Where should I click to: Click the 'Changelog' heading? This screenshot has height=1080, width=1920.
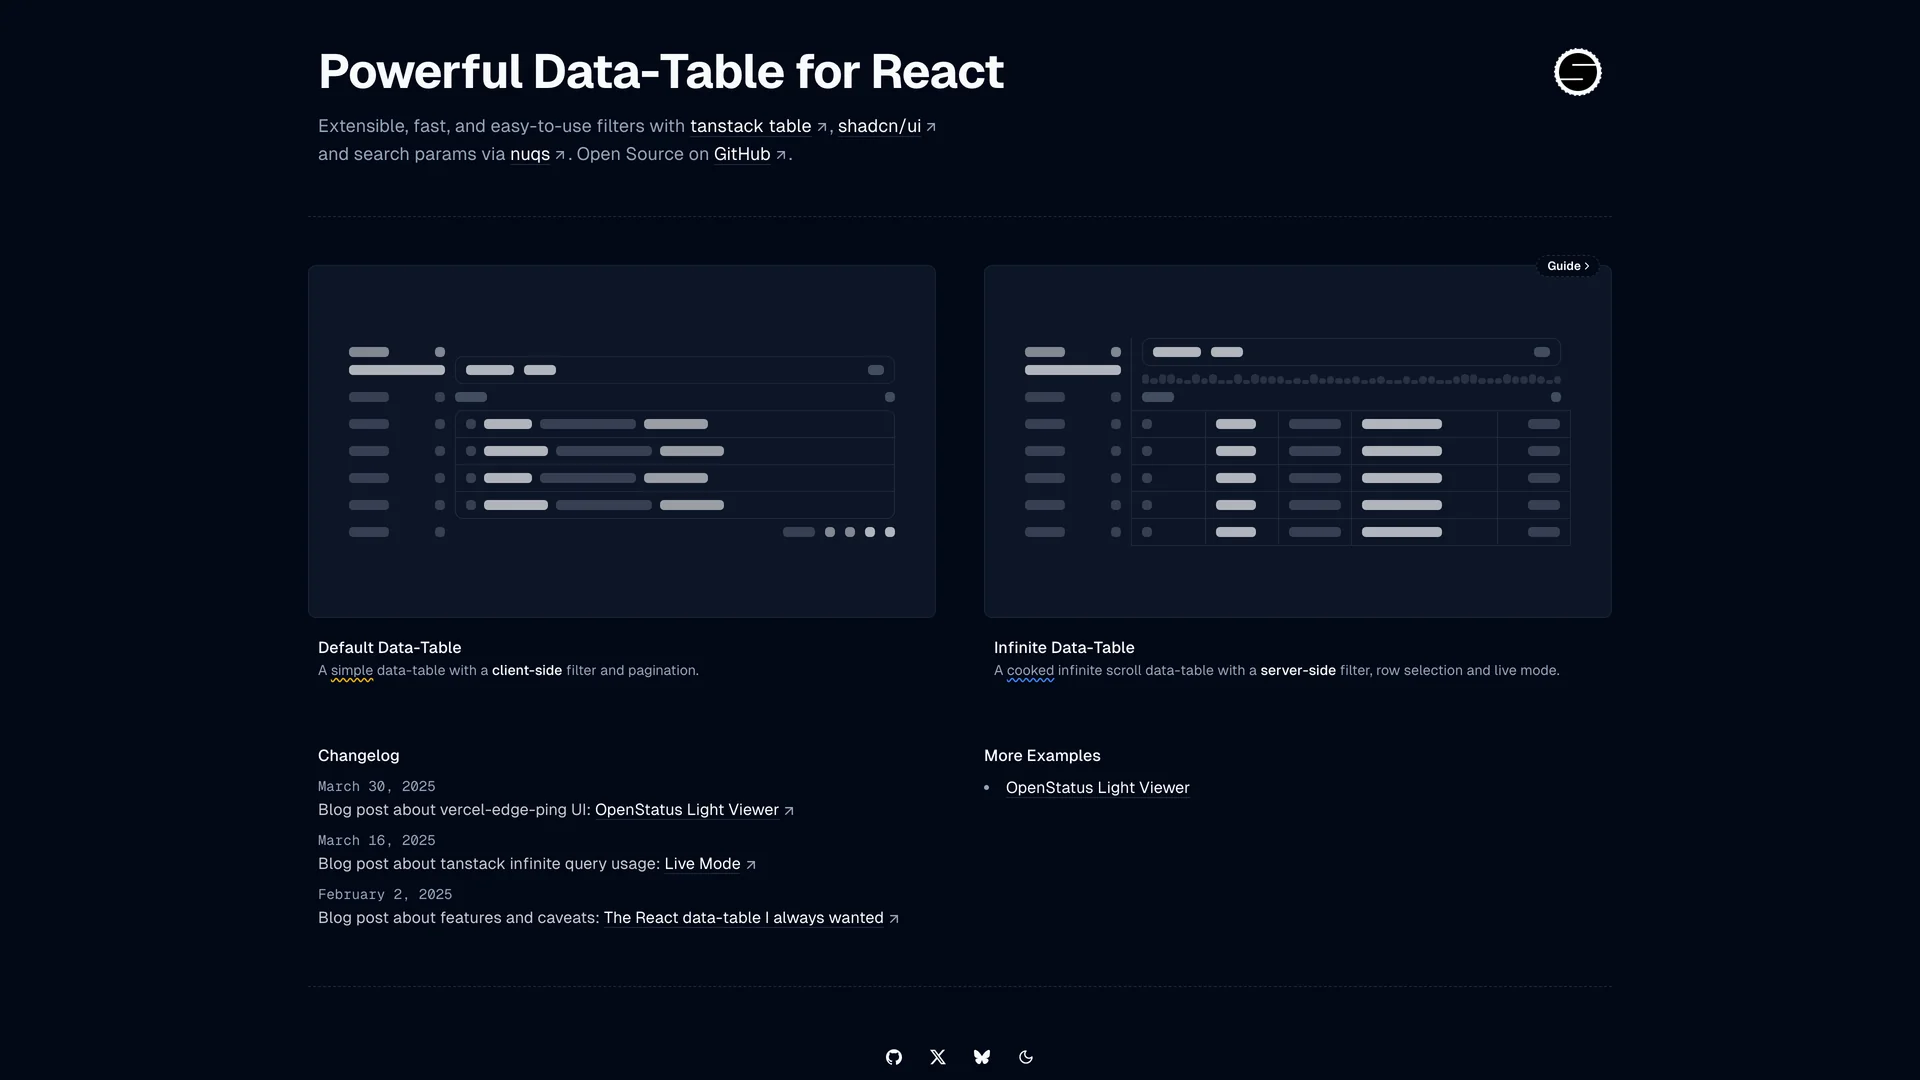359,756
